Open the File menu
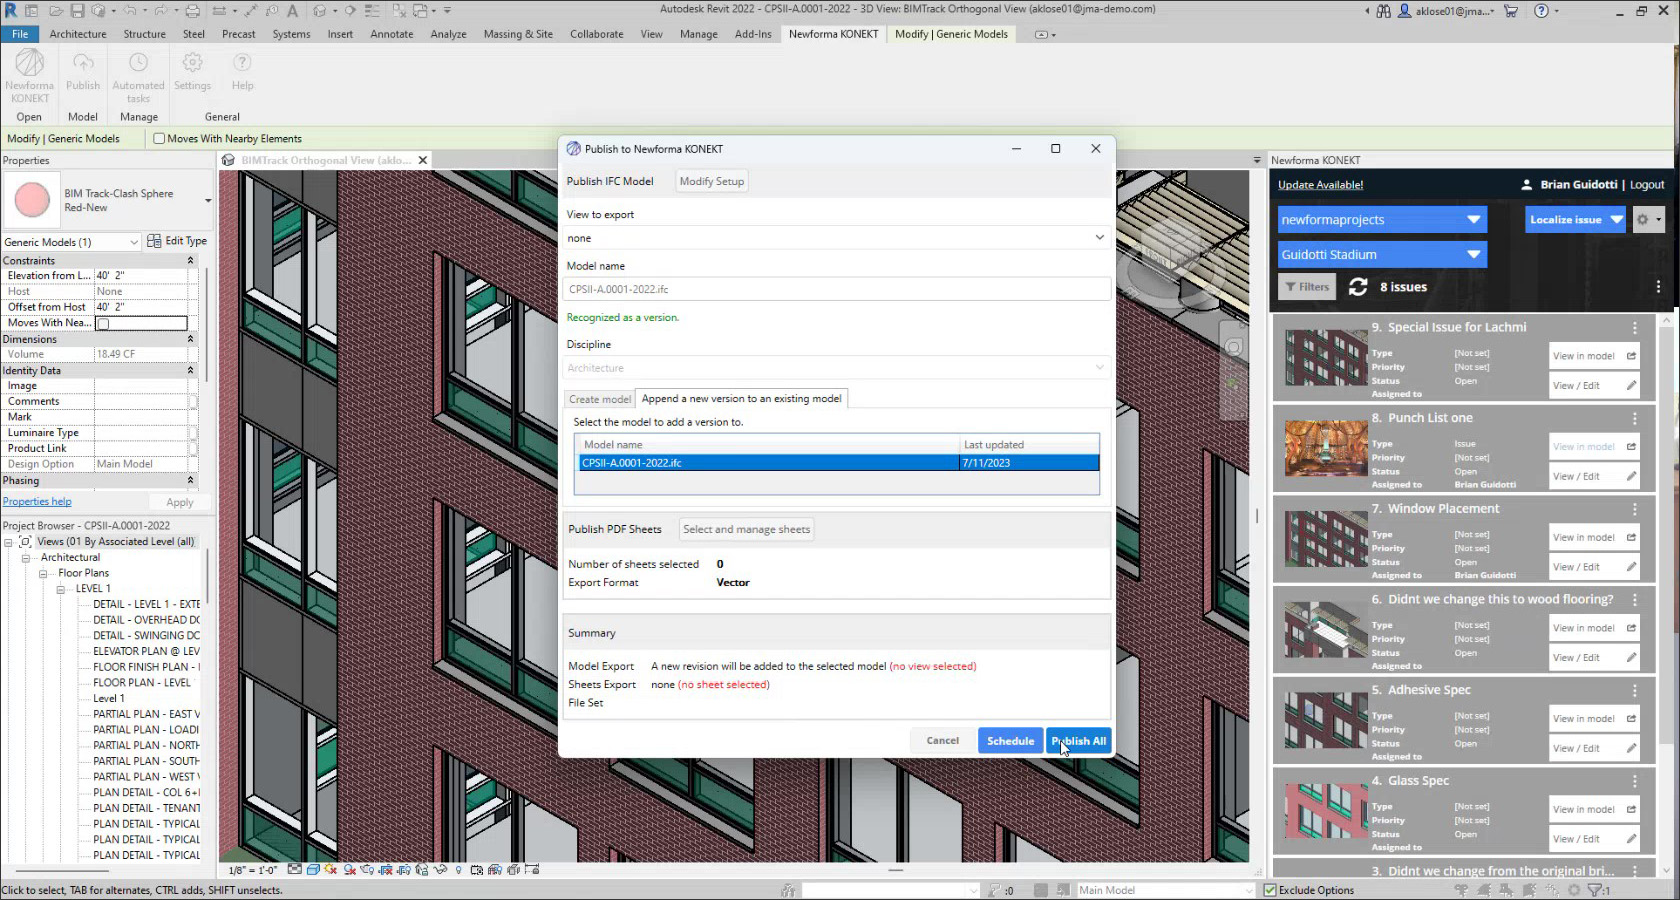Viewport: 1680px width, 900px height. (20, 34)
